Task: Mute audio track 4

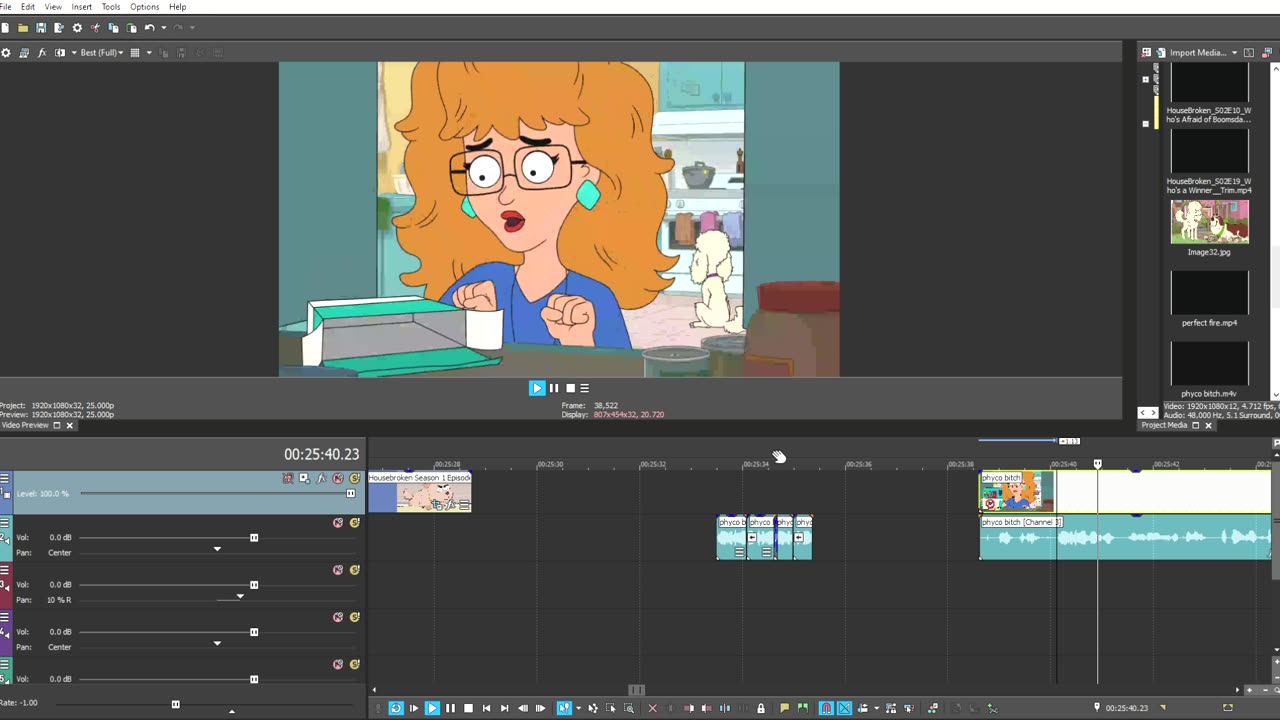Action: [x=338, y=617]
